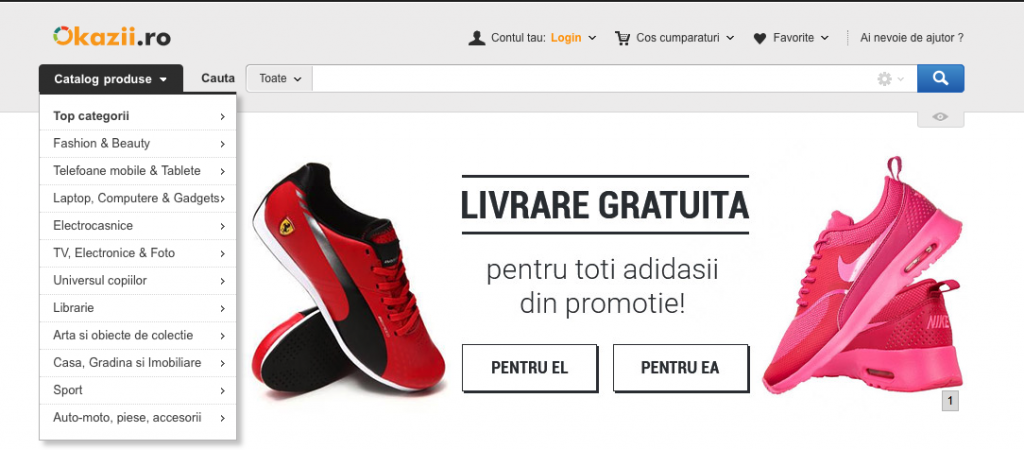Image resolution: width=1024 pixels, height=450 pixels.
Task: Toggle the eye visibility tab below search
Action: click(940, 117)
